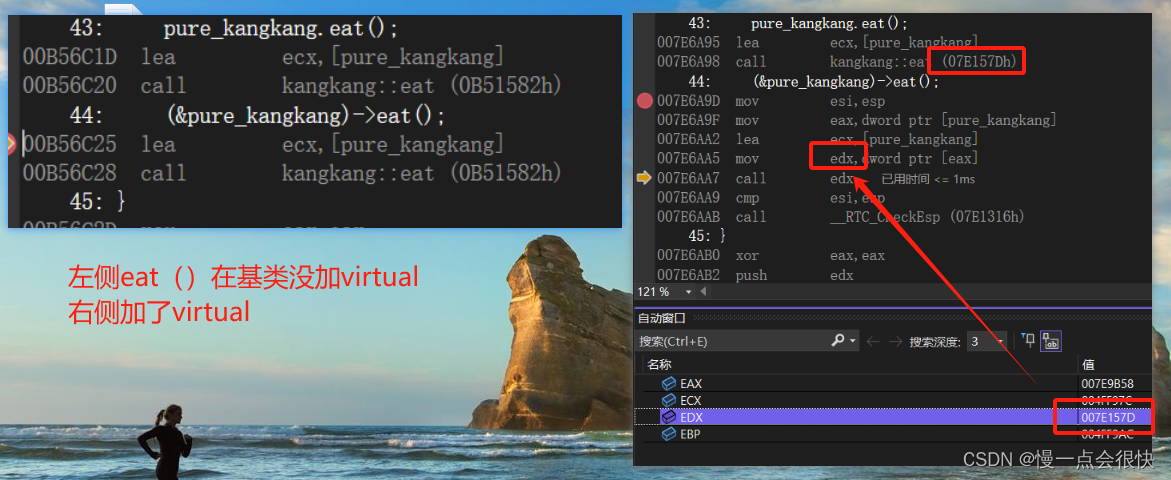
Task: Open the search options dropdown arrow
Action: click(854, 341)
